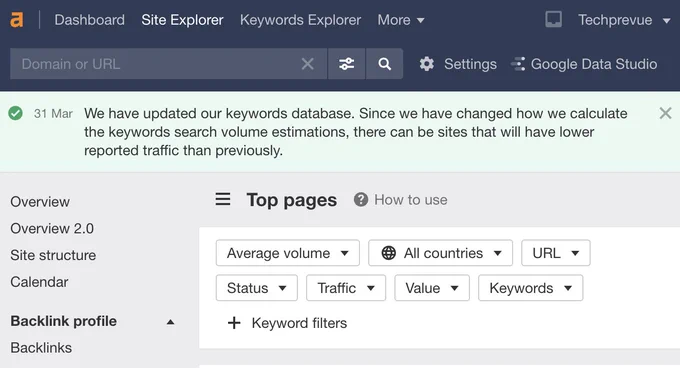Click the plus icon before Keyword filters
Viewport: 680px width, 368px height.
[234, 323]
